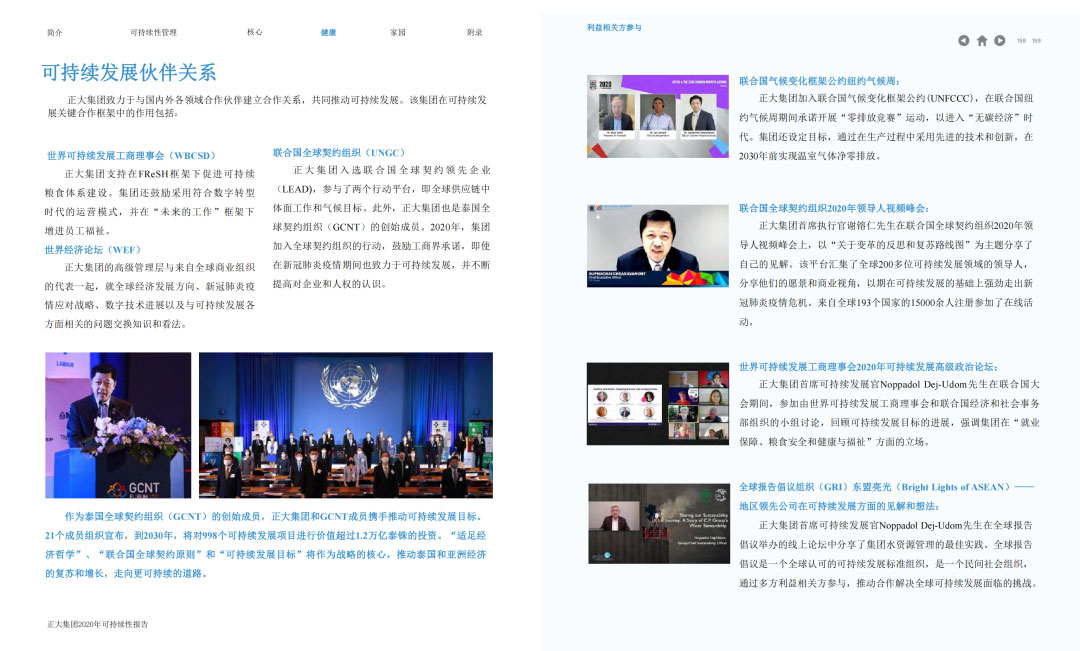Open the 2020 leaders summit speaker thumbnail

[x=657, y=246]
